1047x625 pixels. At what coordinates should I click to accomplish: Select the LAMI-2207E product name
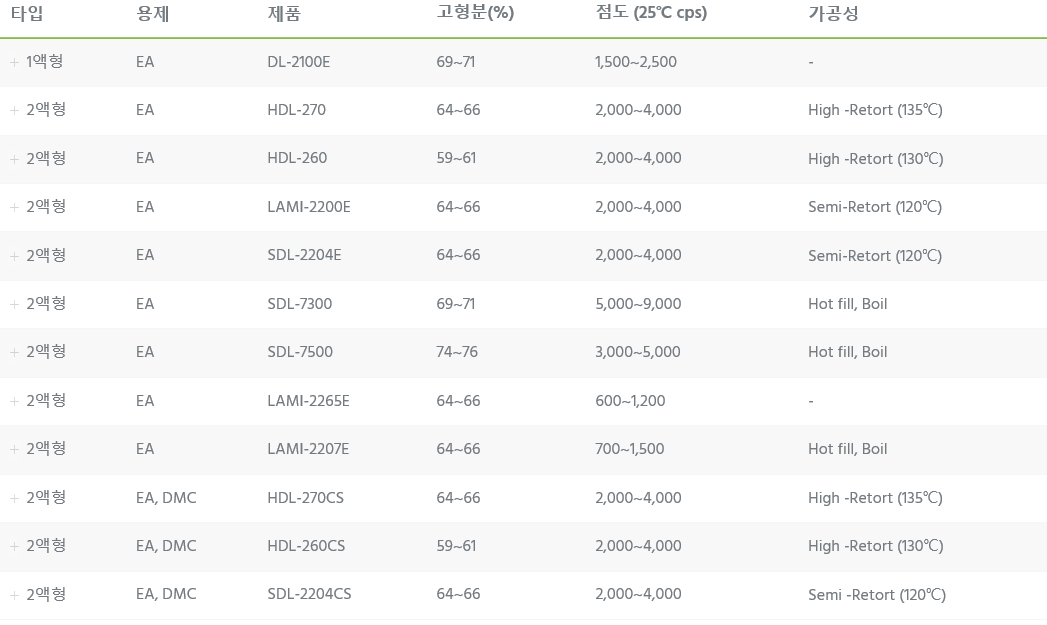point(308,449)
